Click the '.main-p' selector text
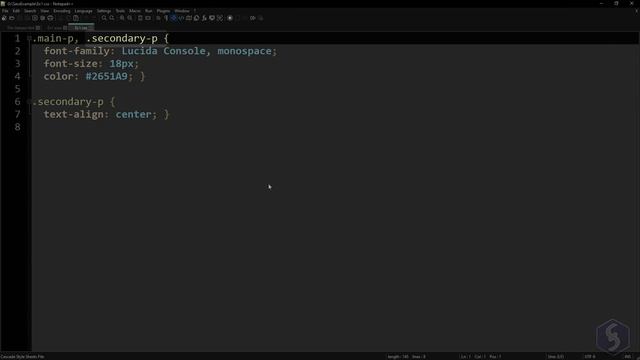 click(53, 38)
